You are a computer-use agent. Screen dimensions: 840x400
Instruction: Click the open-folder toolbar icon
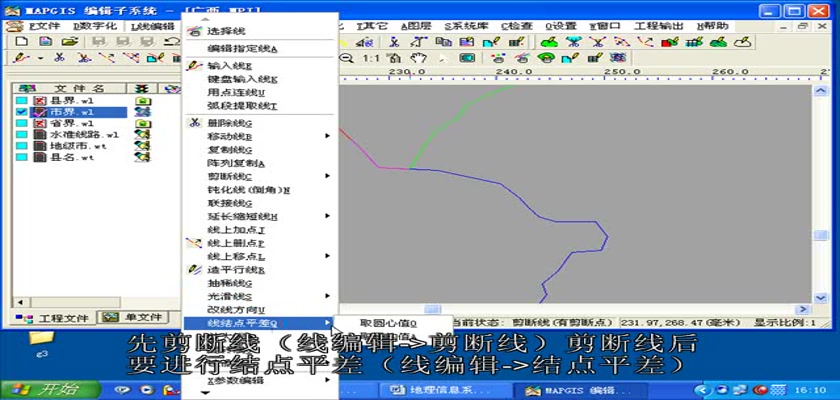click(x=70, y=42)
